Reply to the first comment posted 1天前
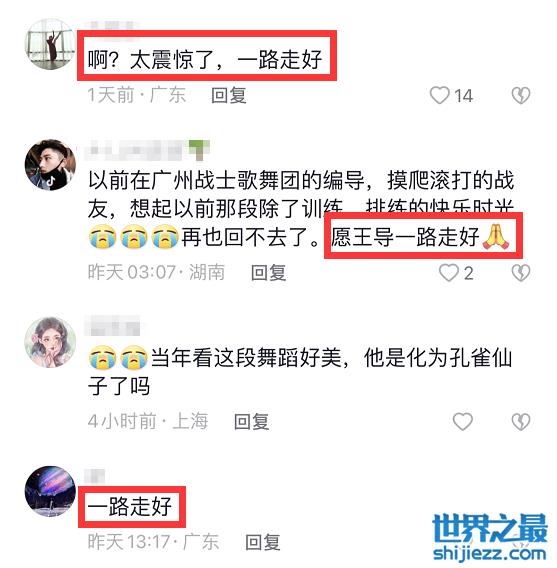Viewport: 557px width, 568px height. (x=229, y=96)
